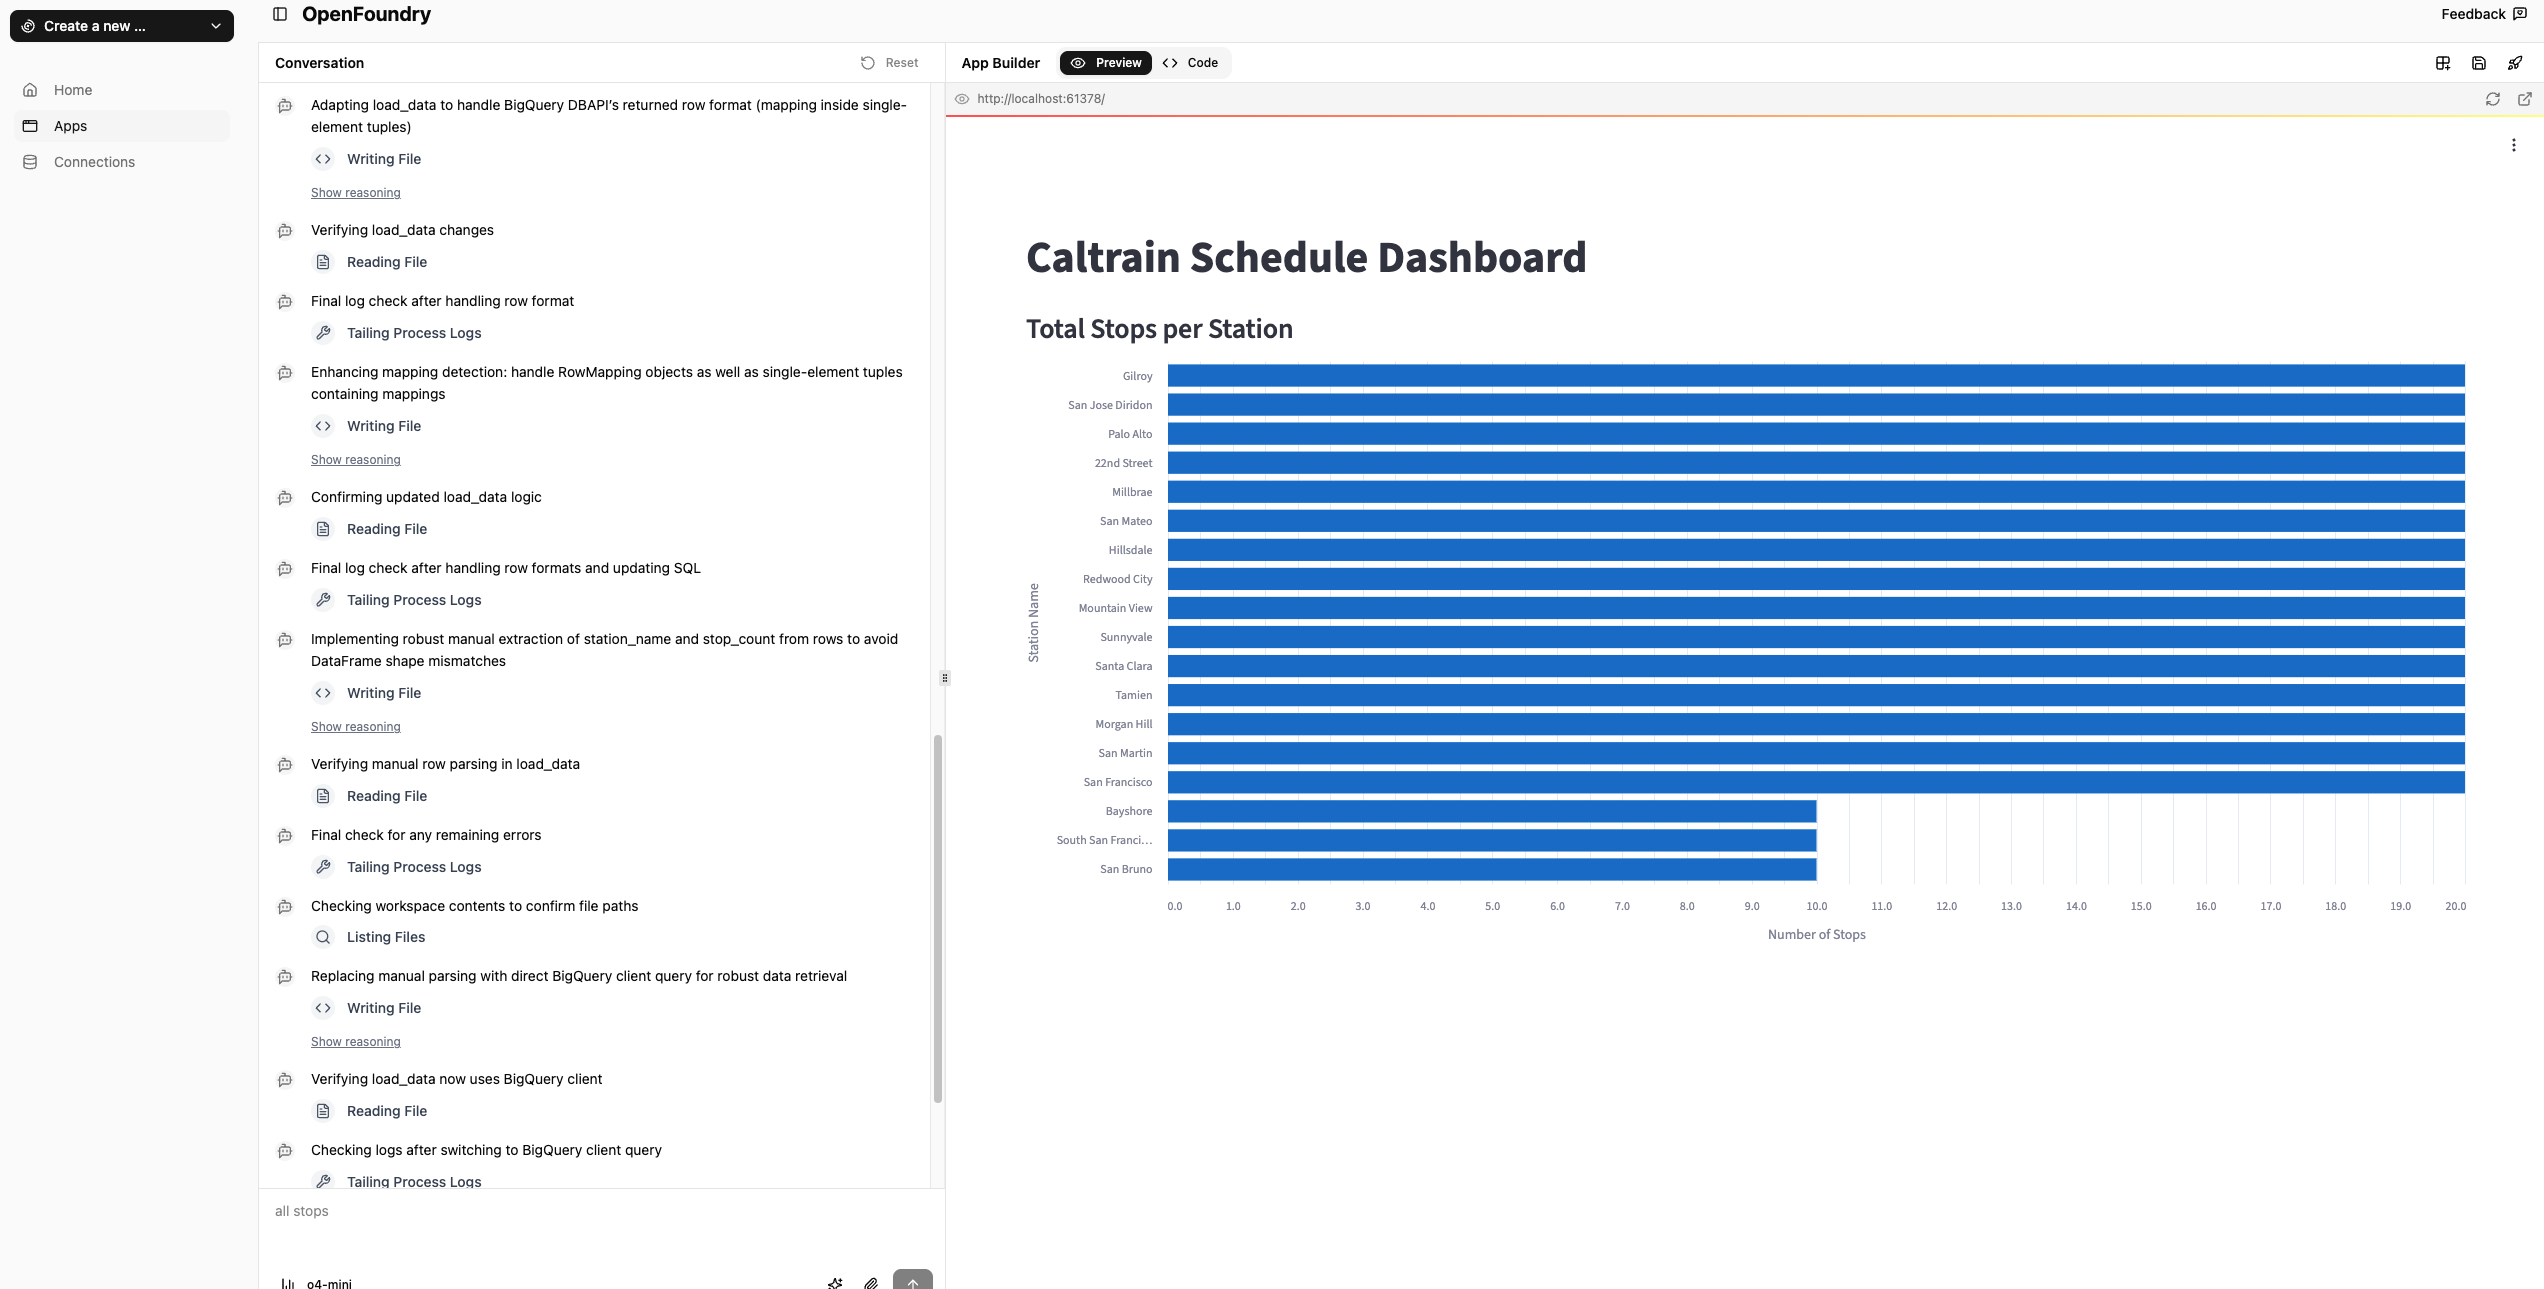Switch to Code view
2544x1289 pixels.
point(1192,62)
